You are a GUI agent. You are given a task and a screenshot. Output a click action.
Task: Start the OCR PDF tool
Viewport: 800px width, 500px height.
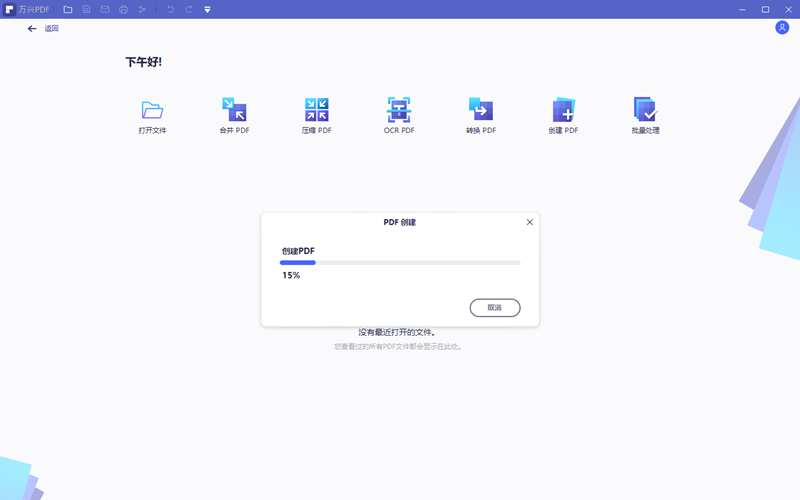coord(399,115)
